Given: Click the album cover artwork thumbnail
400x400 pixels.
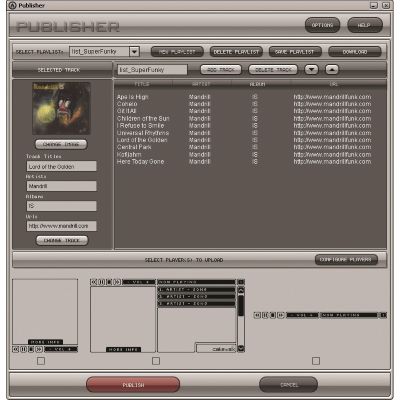Looking at the screenshot, I should click(x=61, y=109).
